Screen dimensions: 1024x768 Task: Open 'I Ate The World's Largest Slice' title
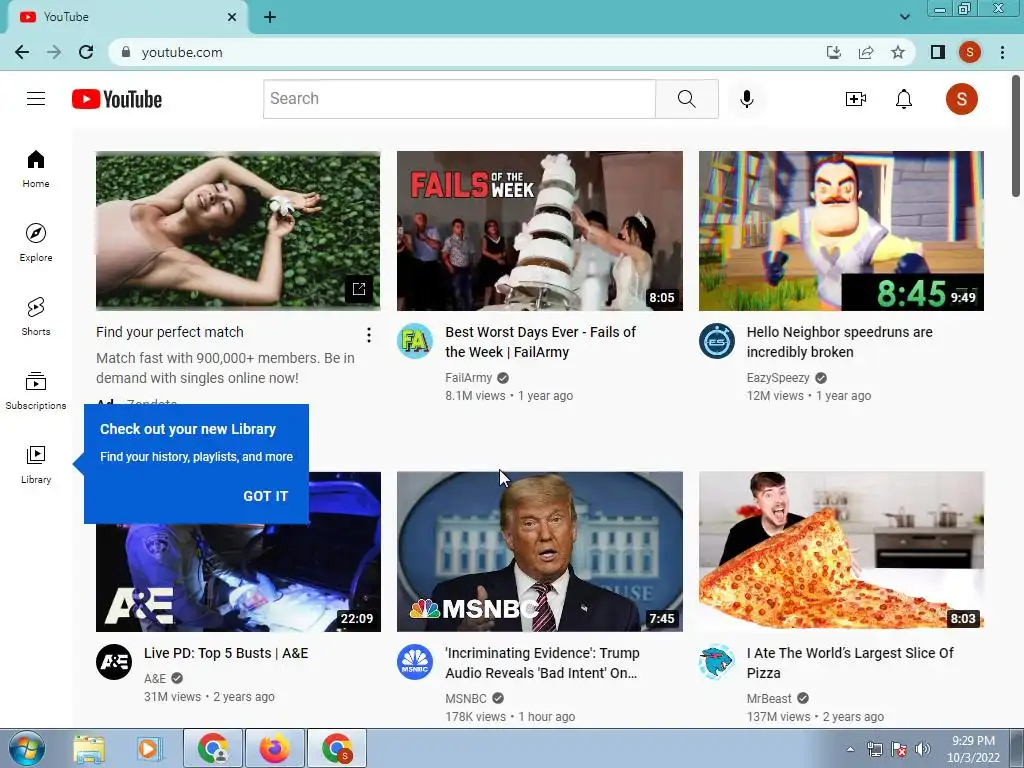pyautogui.click(x=850, y=663)
